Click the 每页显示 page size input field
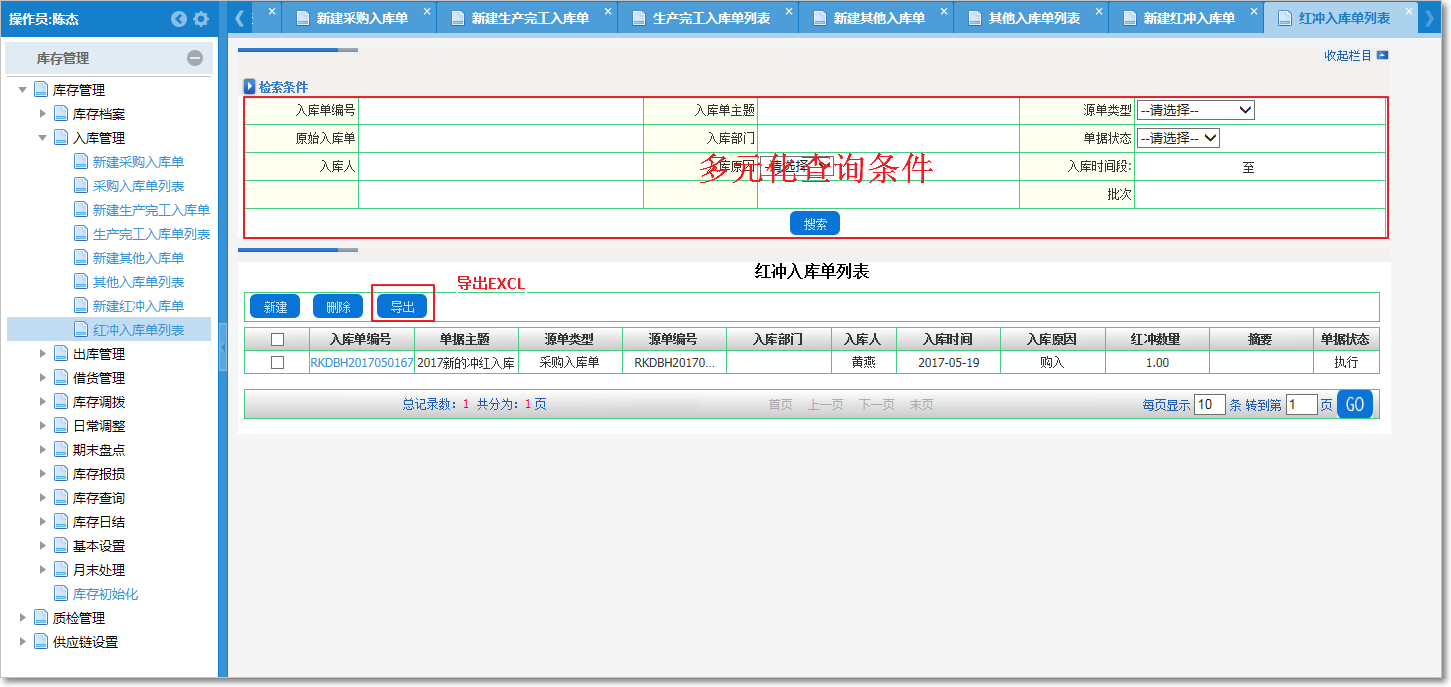The image size is (1451, 687). 1209,405
